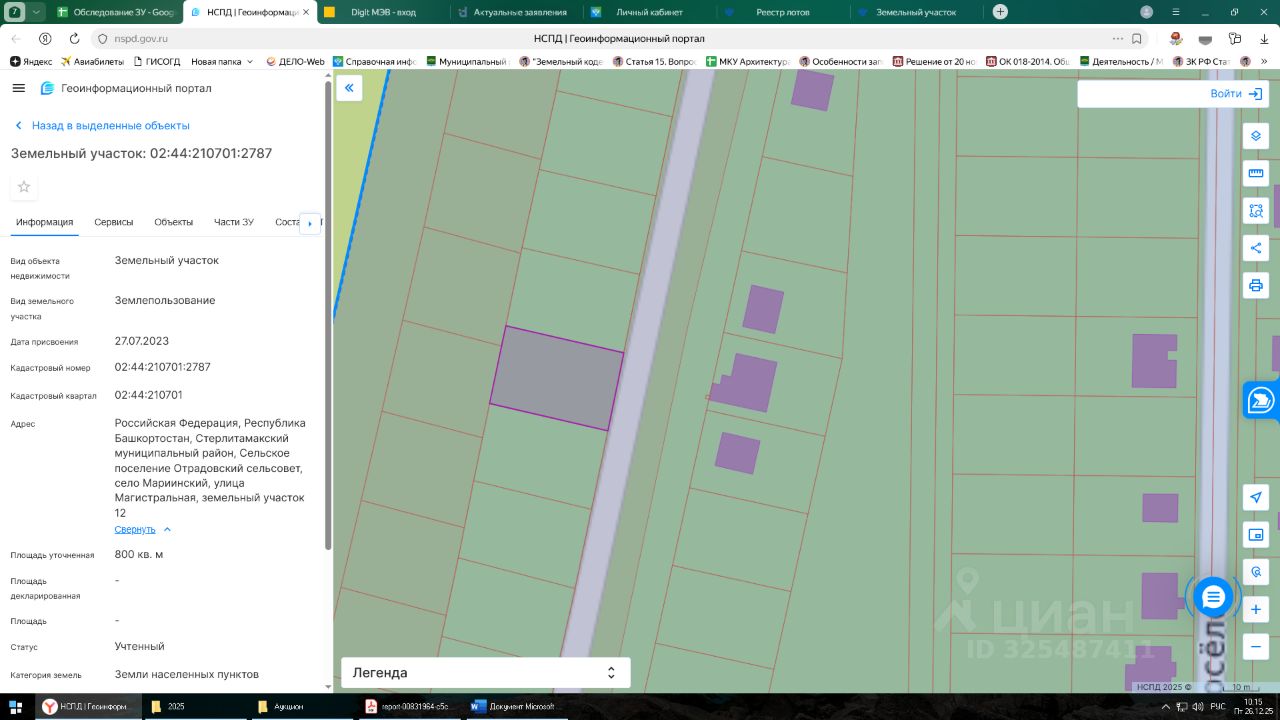Click the Геоинформационный портал logo
The width and height of the screenshot is (1280, 720).
(125, 88)
